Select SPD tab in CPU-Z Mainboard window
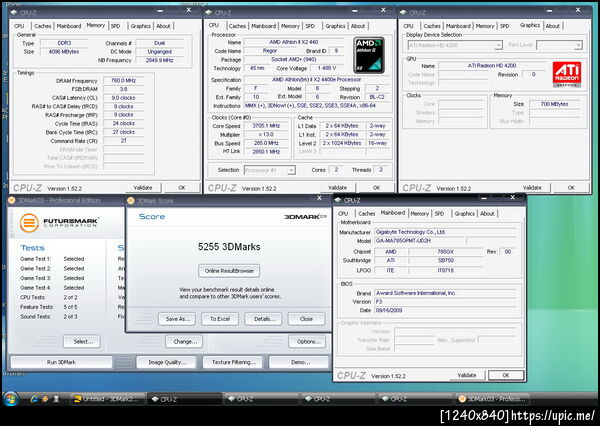Screen dimensions: 600x426 (439, 214)
